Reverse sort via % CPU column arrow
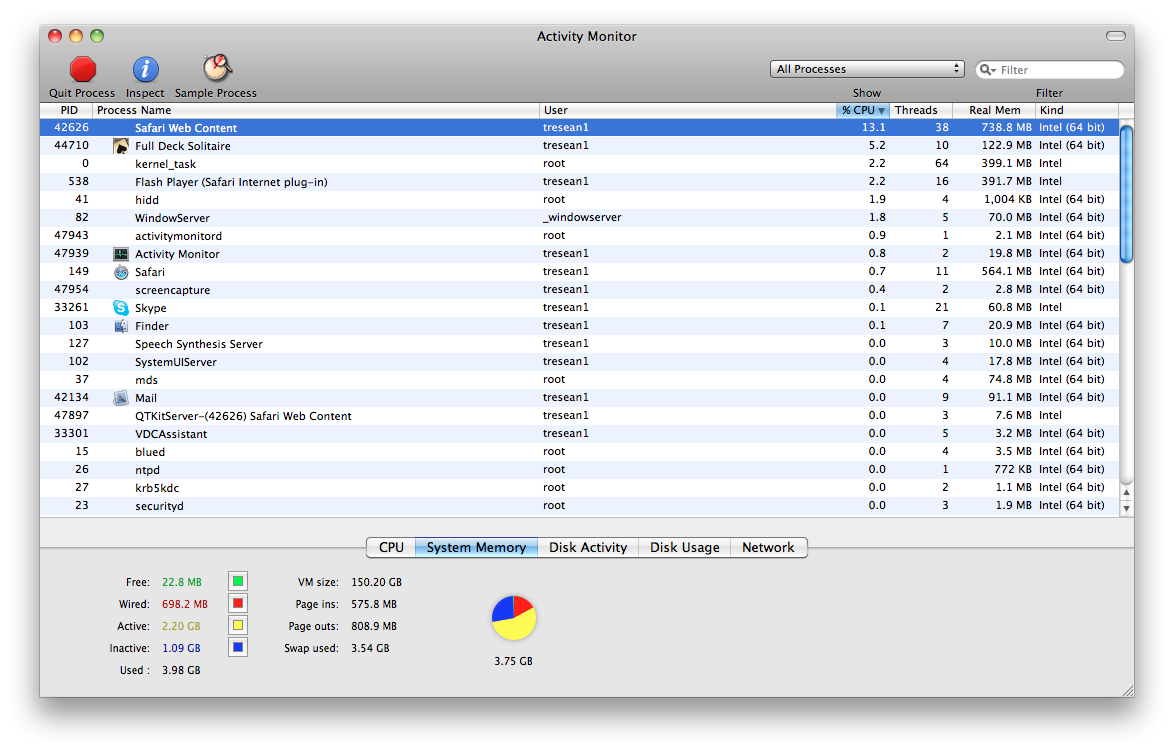Screen dimensions: 1174x752 [881, 111]
